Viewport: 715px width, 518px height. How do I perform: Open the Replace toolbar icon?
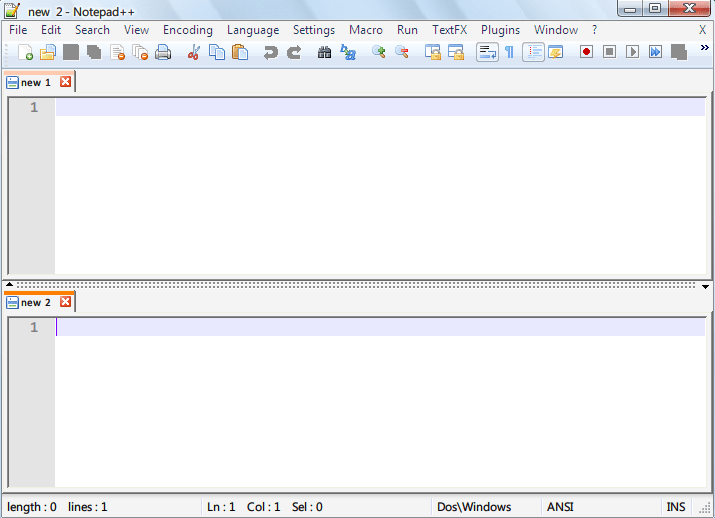click(x=347, y=52)
